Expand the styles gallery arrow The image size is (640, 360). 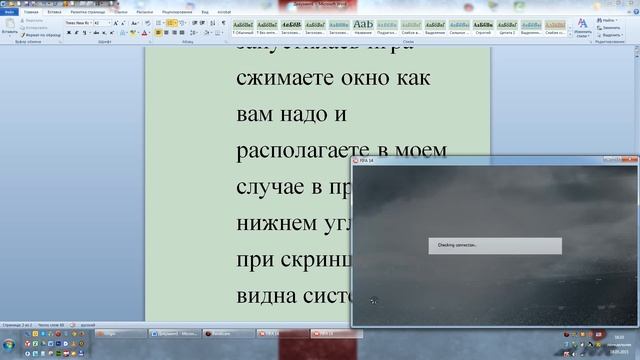tap(570, 34)
